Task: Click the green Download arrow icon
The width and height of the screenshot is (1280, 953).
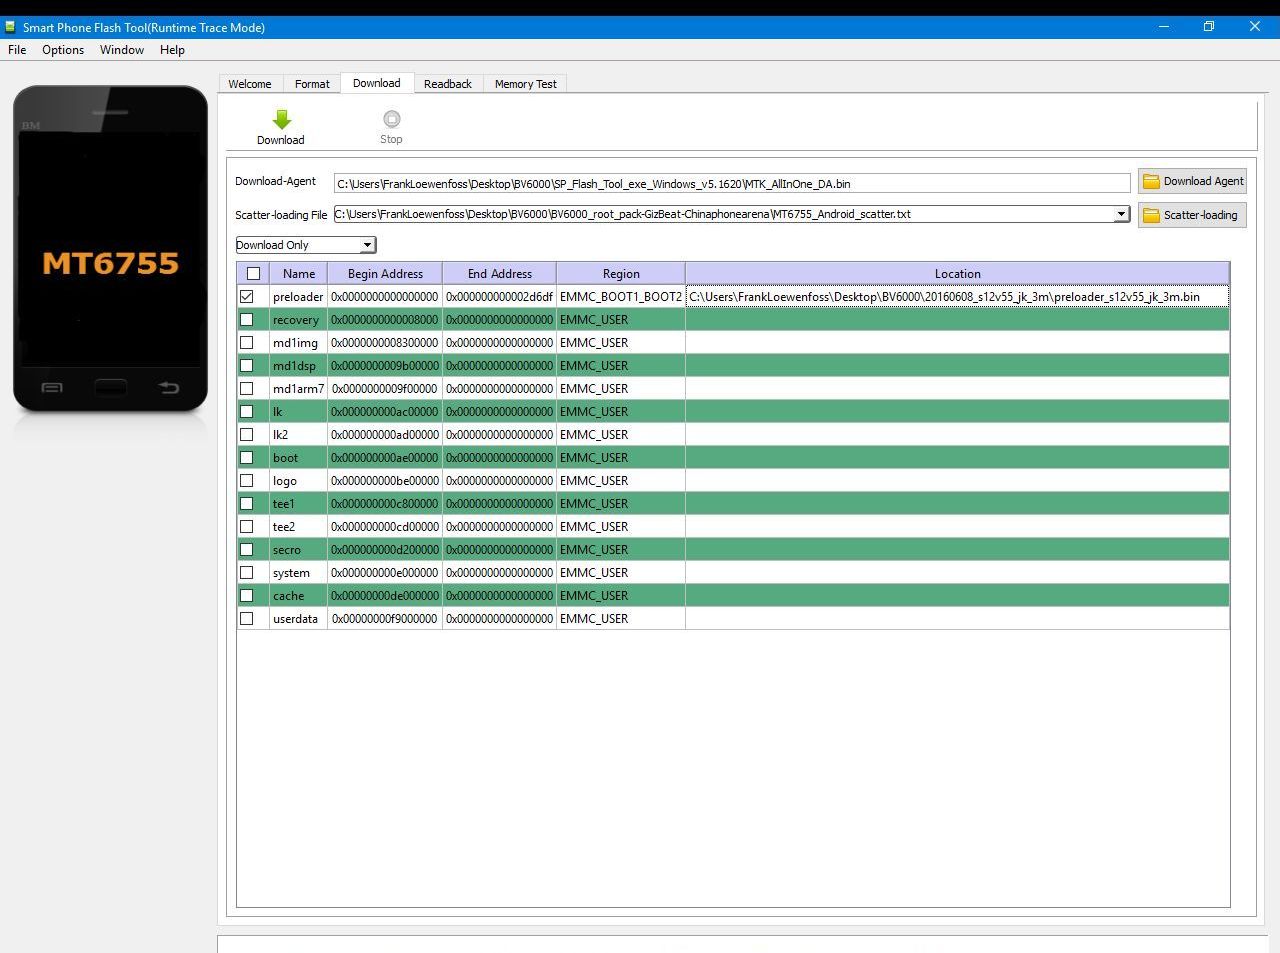Action: (281, 120)
